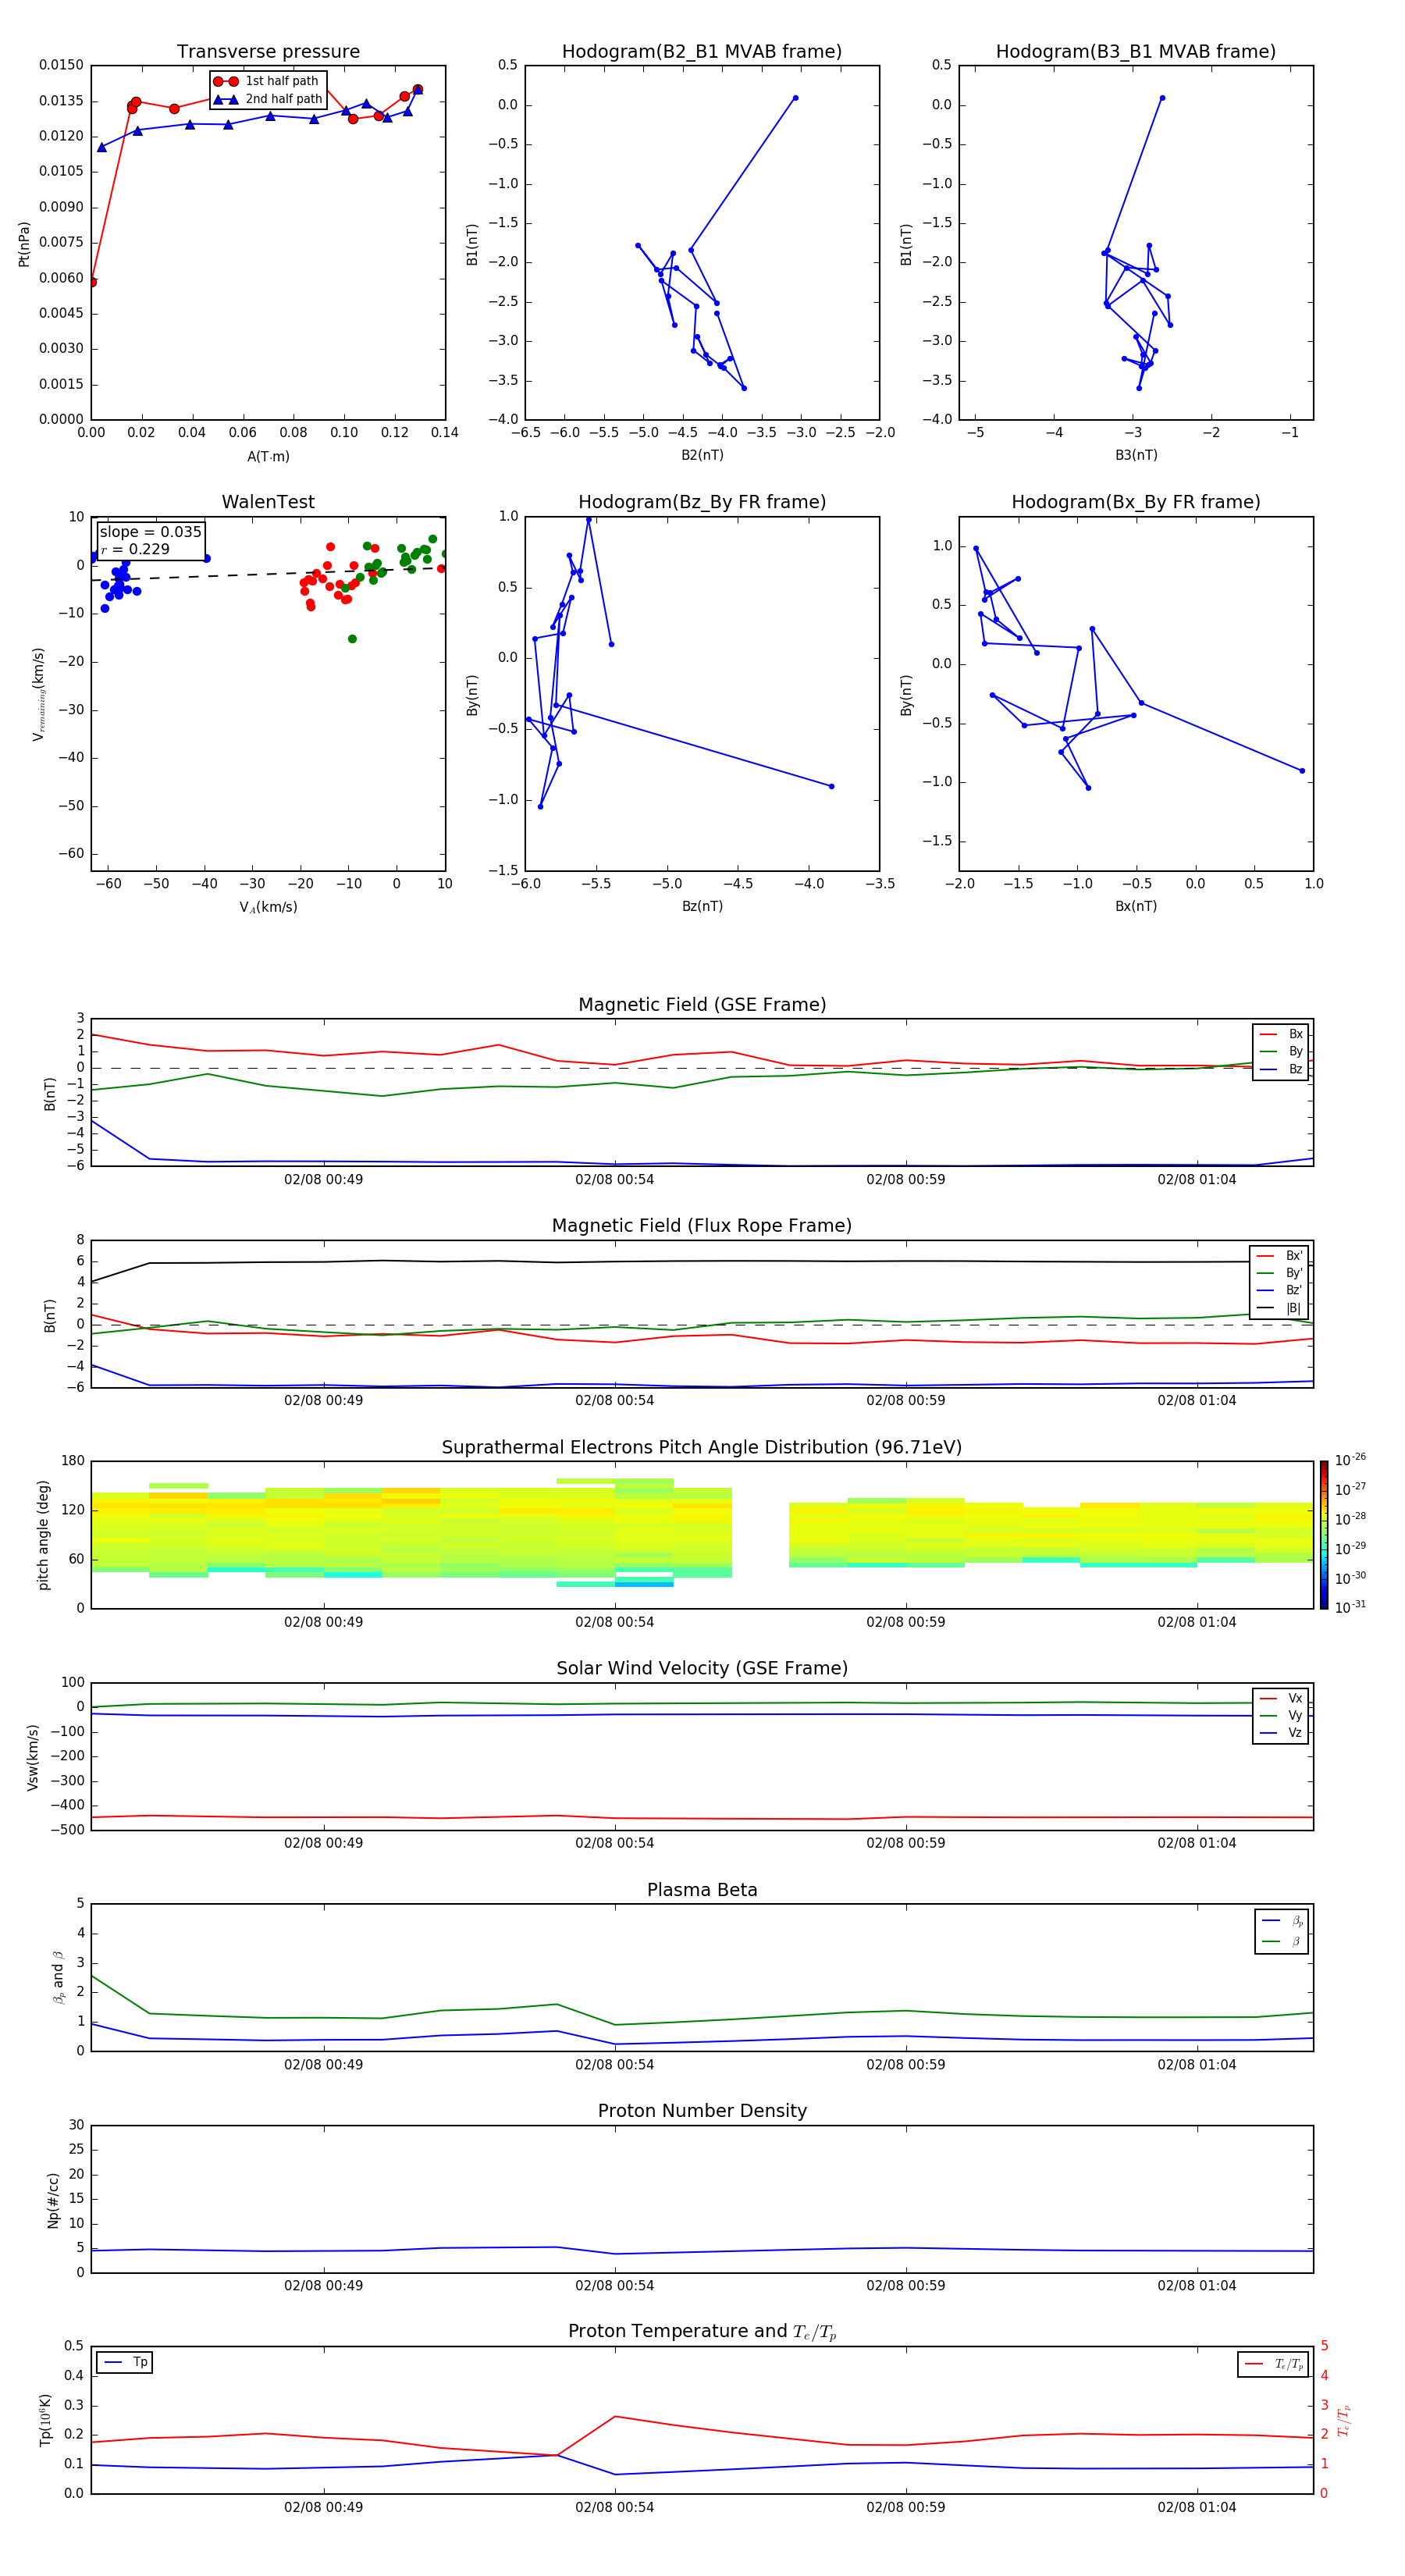This screenshot has width=1405, height=2576.
Task: Select "Bx" in GSE magnetic field legend
Action: (x=1281, y=1034)
